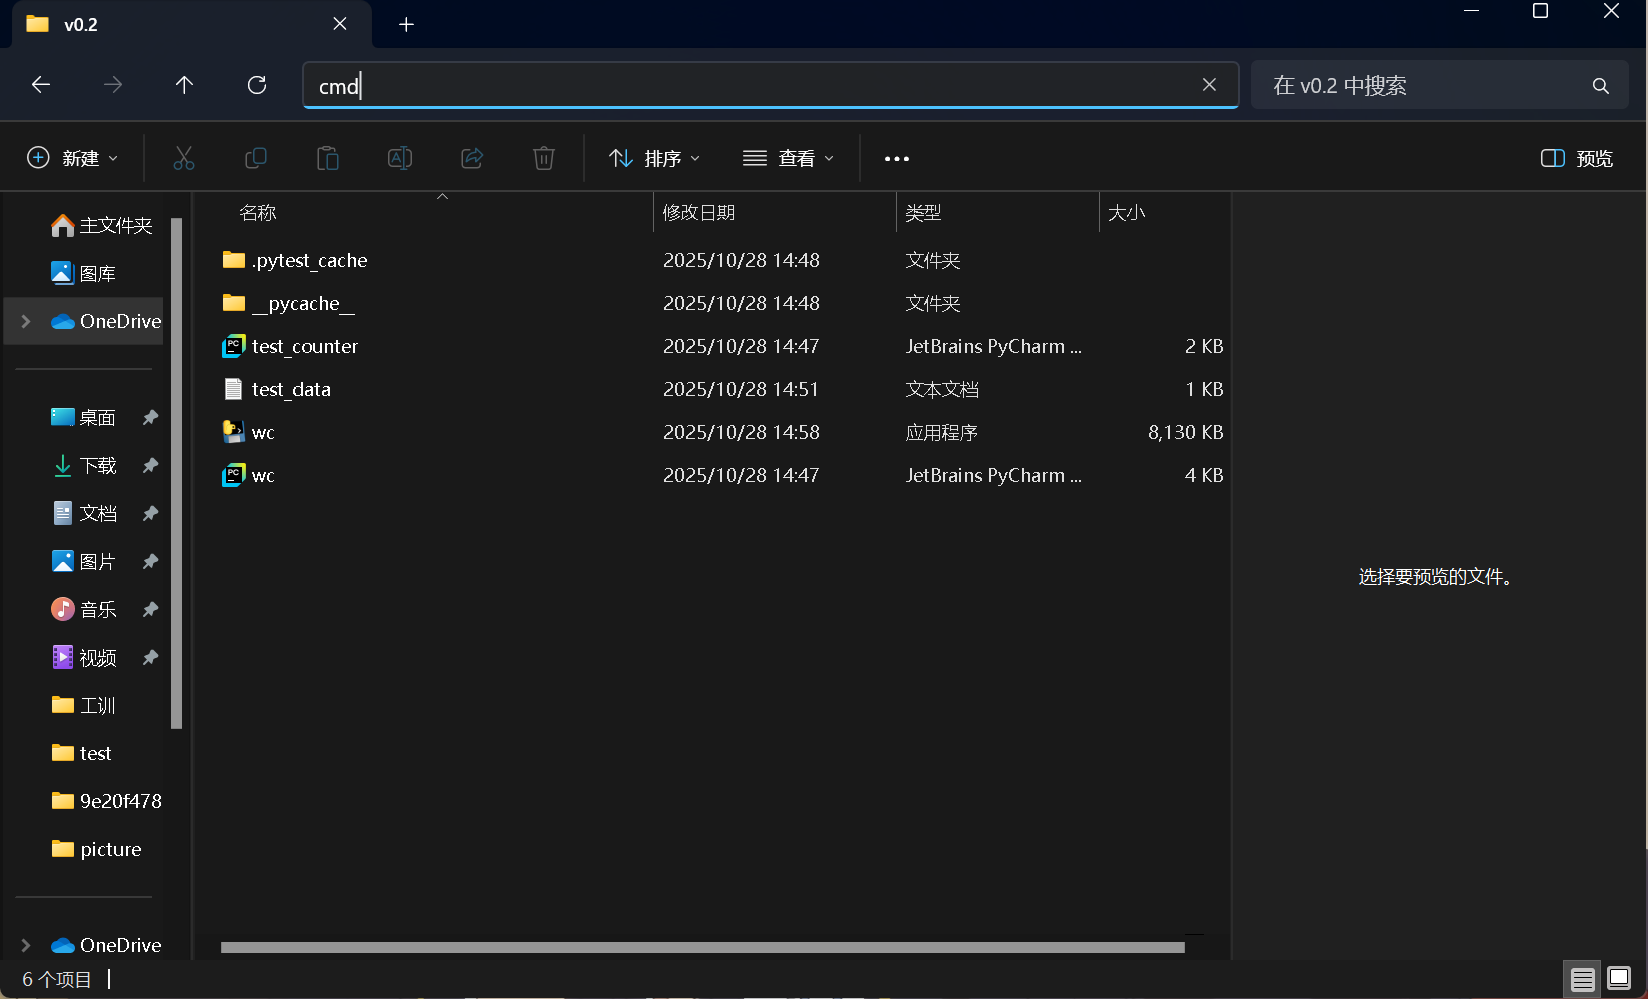
Task: Click the magnifier search icon
Action: (1600, 86)
